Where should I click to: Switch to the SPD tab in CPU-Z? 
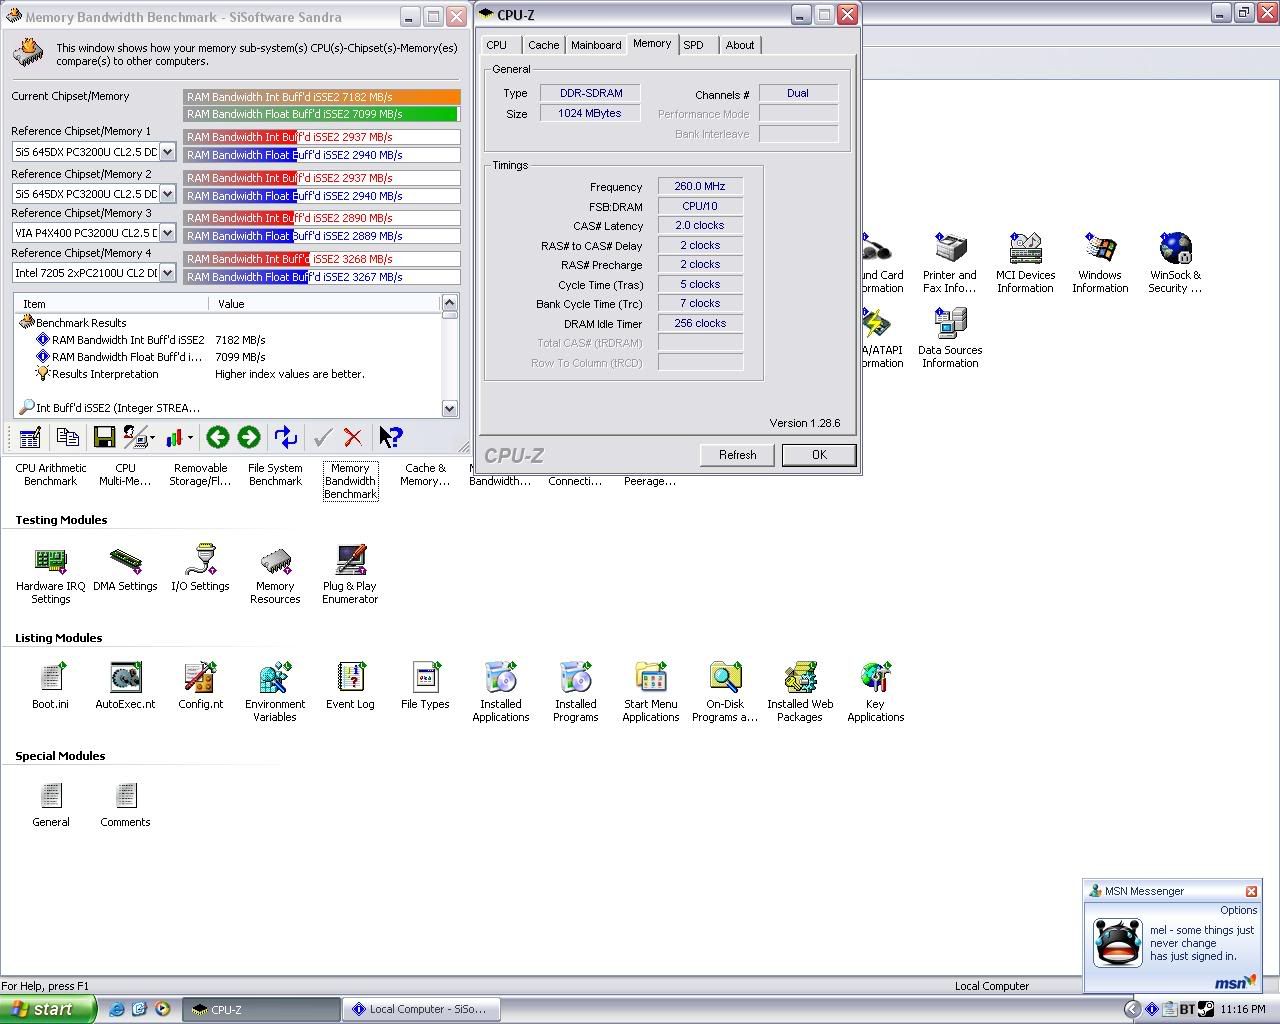click(693, 45)
